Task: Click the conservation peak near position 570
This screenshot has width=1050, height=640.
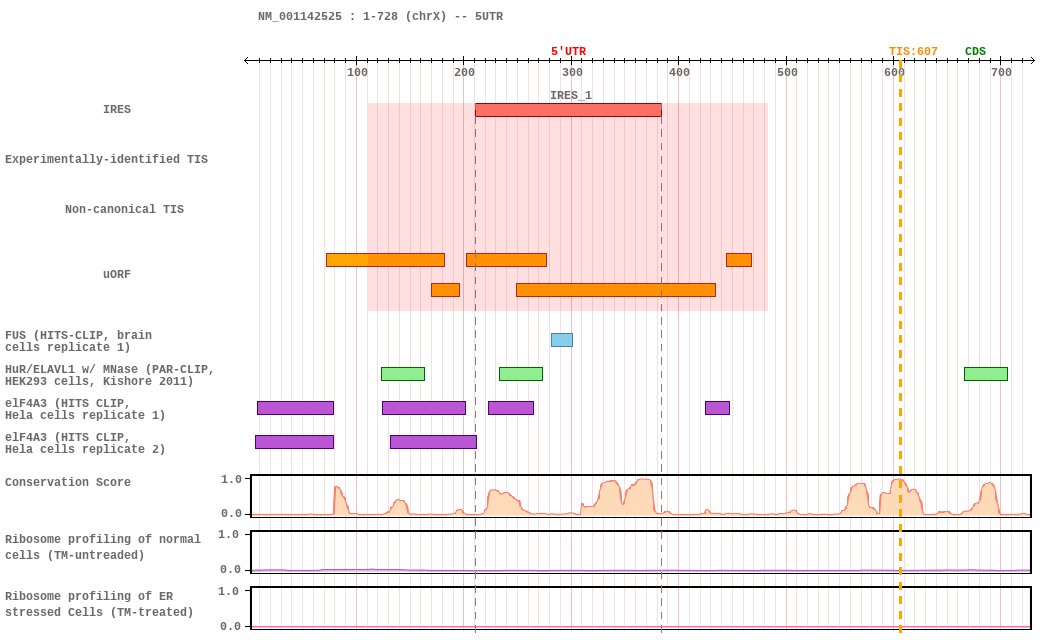Action: [858, 499]
